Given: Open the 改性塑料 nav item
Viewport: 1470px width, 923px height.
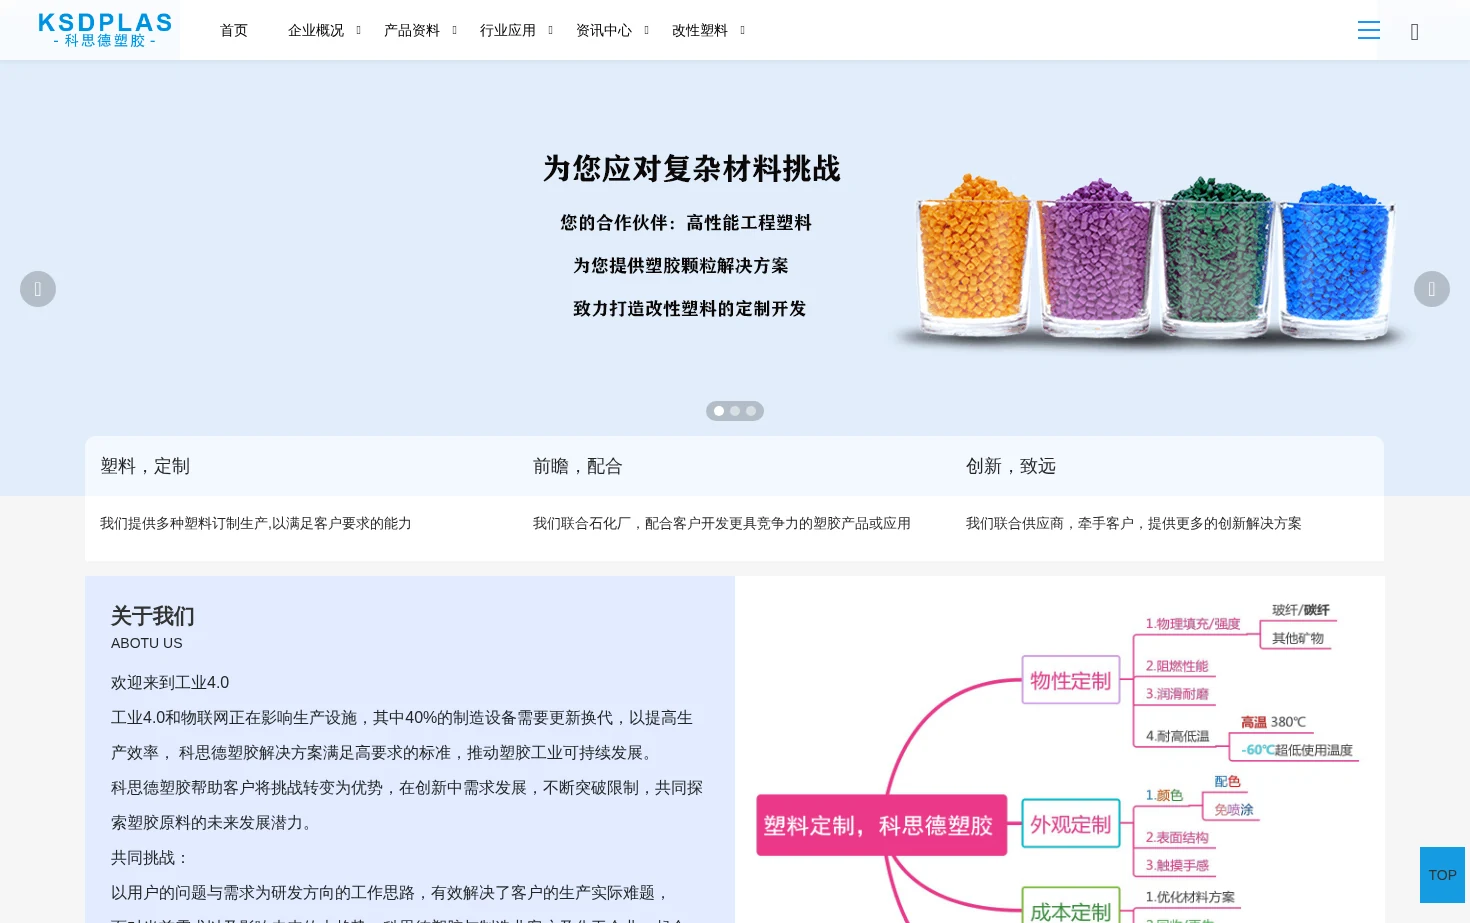Looking at the screenshot, I should tap(700, 30).
